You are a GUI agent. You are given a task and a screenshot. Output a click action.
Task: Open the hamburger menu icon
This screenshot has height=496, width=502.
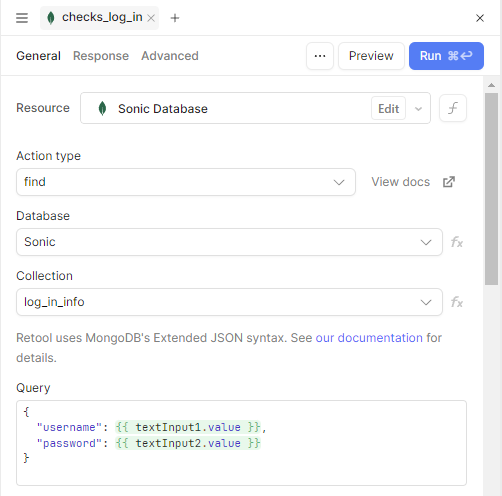click(22, 18)
